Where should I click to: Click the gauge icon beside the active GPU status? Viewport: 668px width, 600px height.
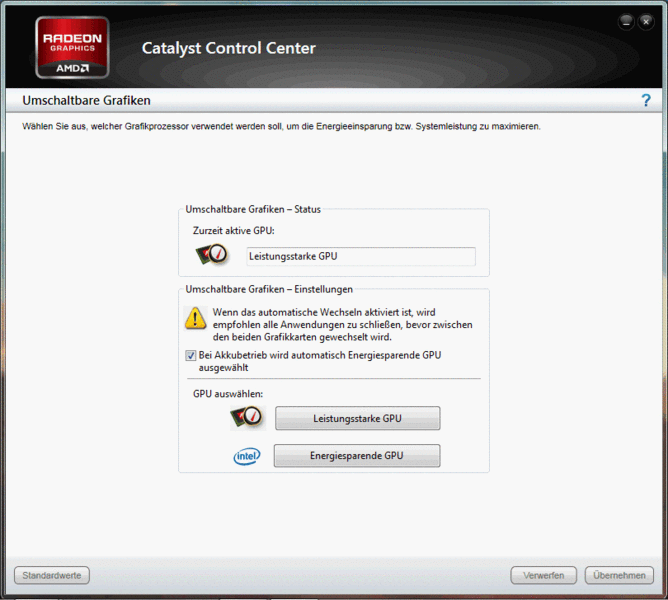[x=212, y=255]
